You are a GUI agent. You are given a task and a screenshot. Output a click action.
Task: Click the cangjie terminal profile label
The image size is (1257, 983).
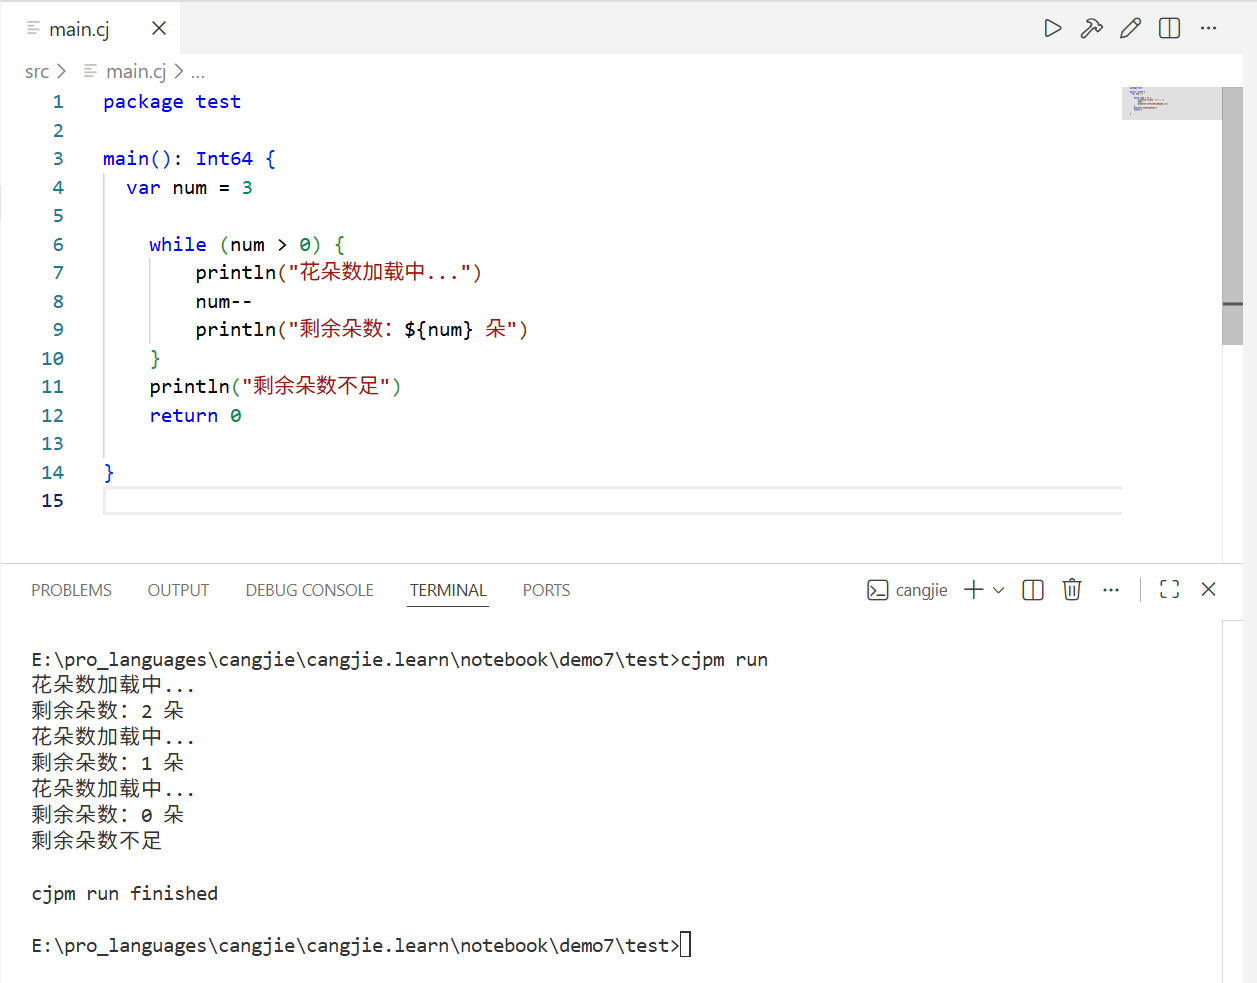[921, 590]
